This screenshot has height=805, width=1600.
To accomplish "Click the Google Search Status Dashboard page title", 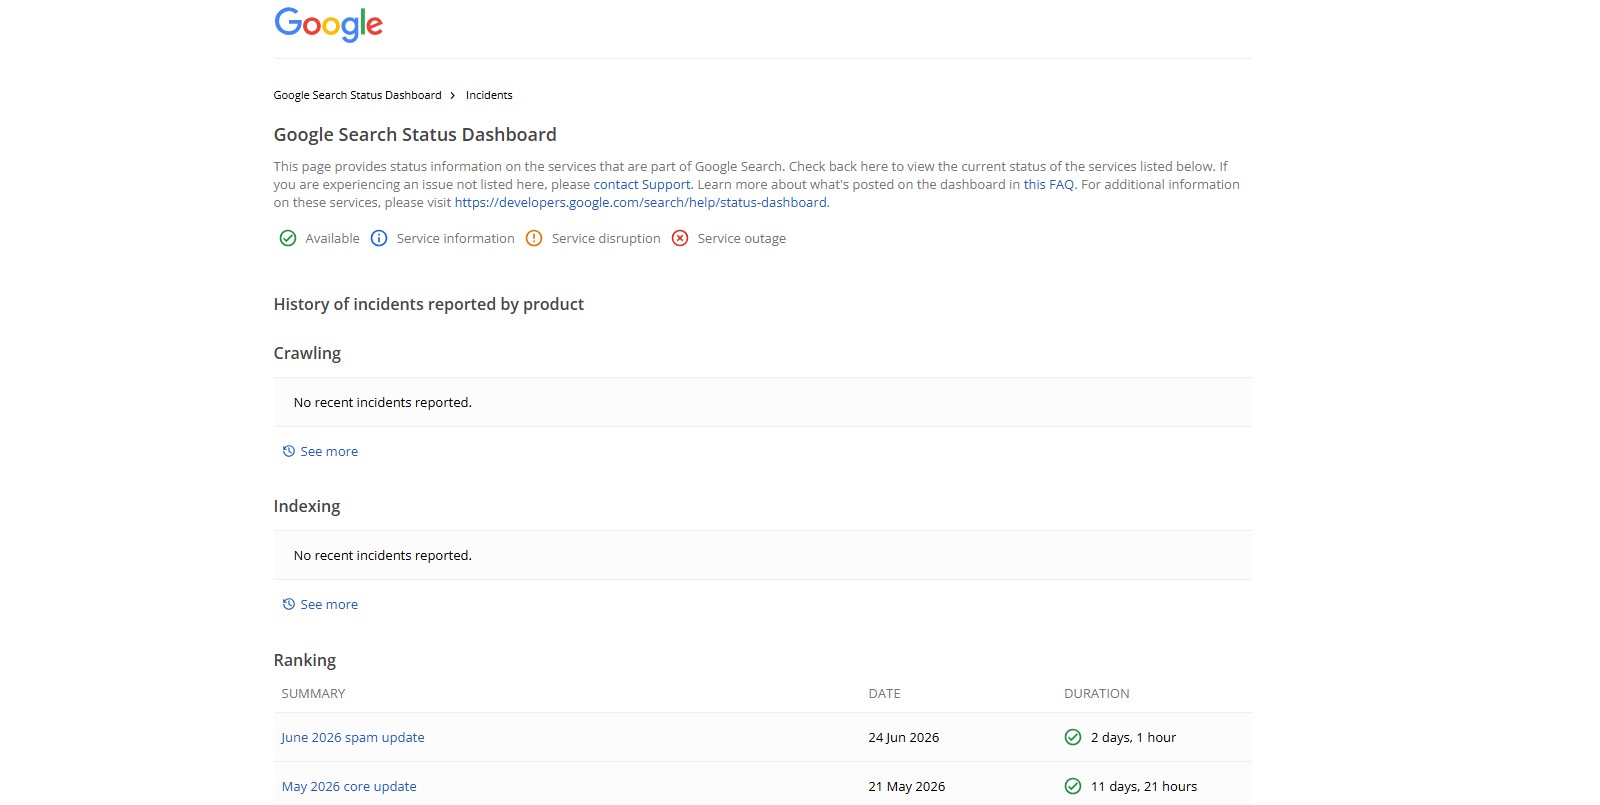I will pos(415,134).
